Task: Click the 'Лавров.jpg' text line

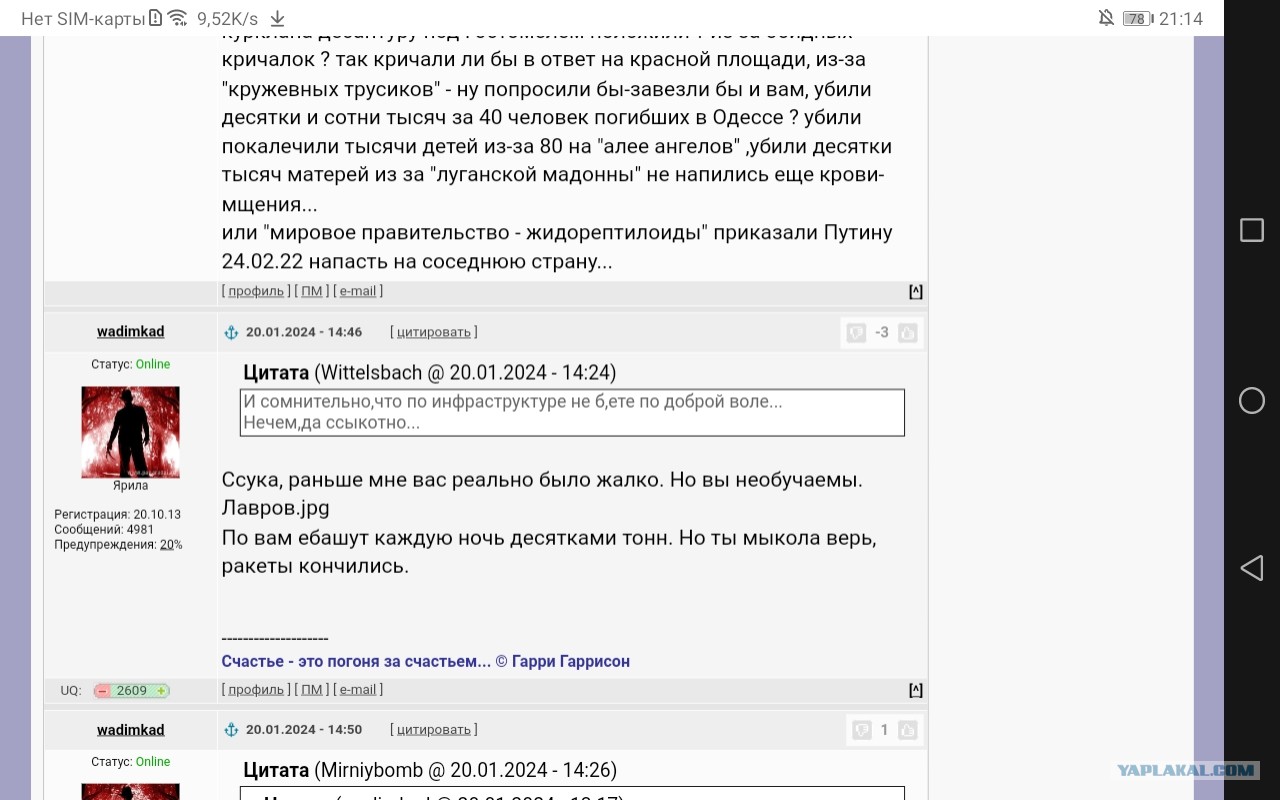Action: click(276, 508)
